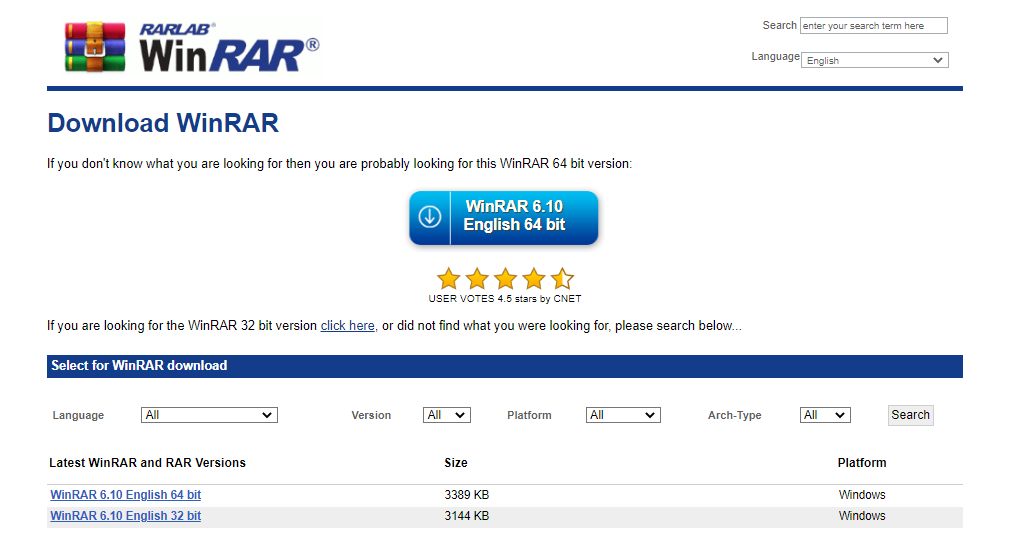Click 'Select for WinRAR download' heading bar
This screenshot has width=1010, height=554.
505,366
